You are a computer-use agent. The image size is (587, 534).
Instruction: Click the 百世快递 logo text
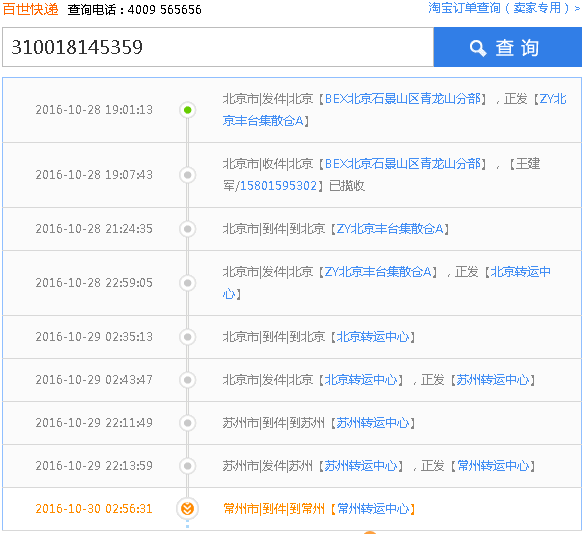click(x=31, y=9)
